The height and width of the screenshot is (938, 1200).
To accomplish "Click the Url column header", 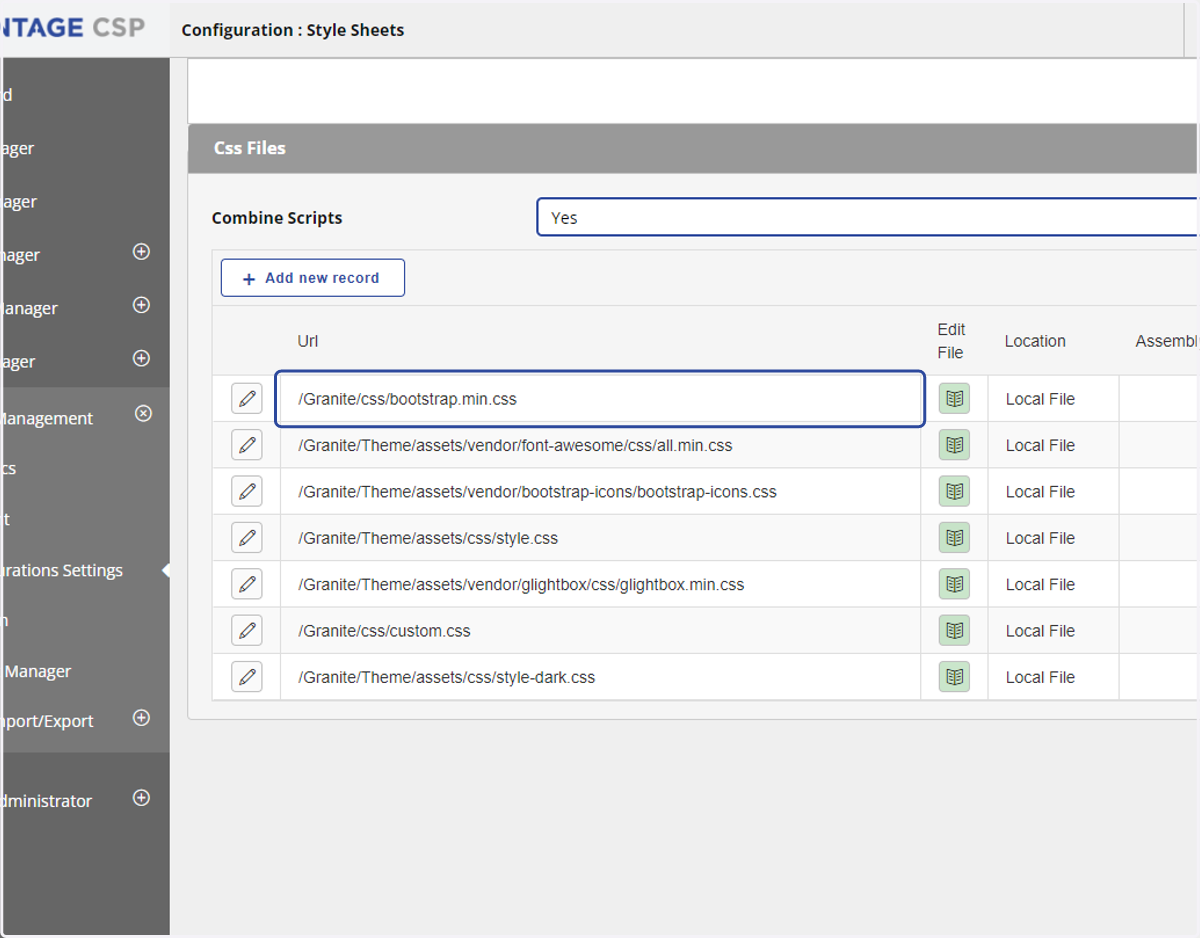I will (307, 341).
